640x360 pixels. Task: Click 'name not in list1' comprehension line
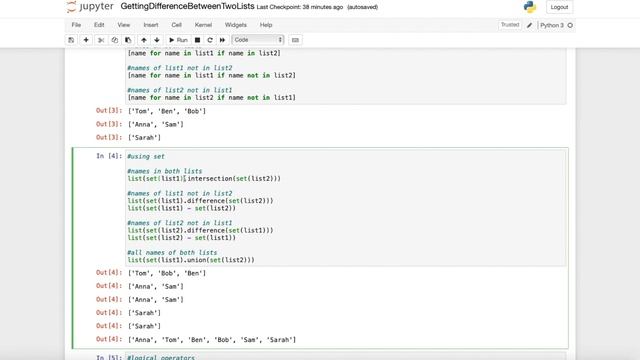coord(211,98)
